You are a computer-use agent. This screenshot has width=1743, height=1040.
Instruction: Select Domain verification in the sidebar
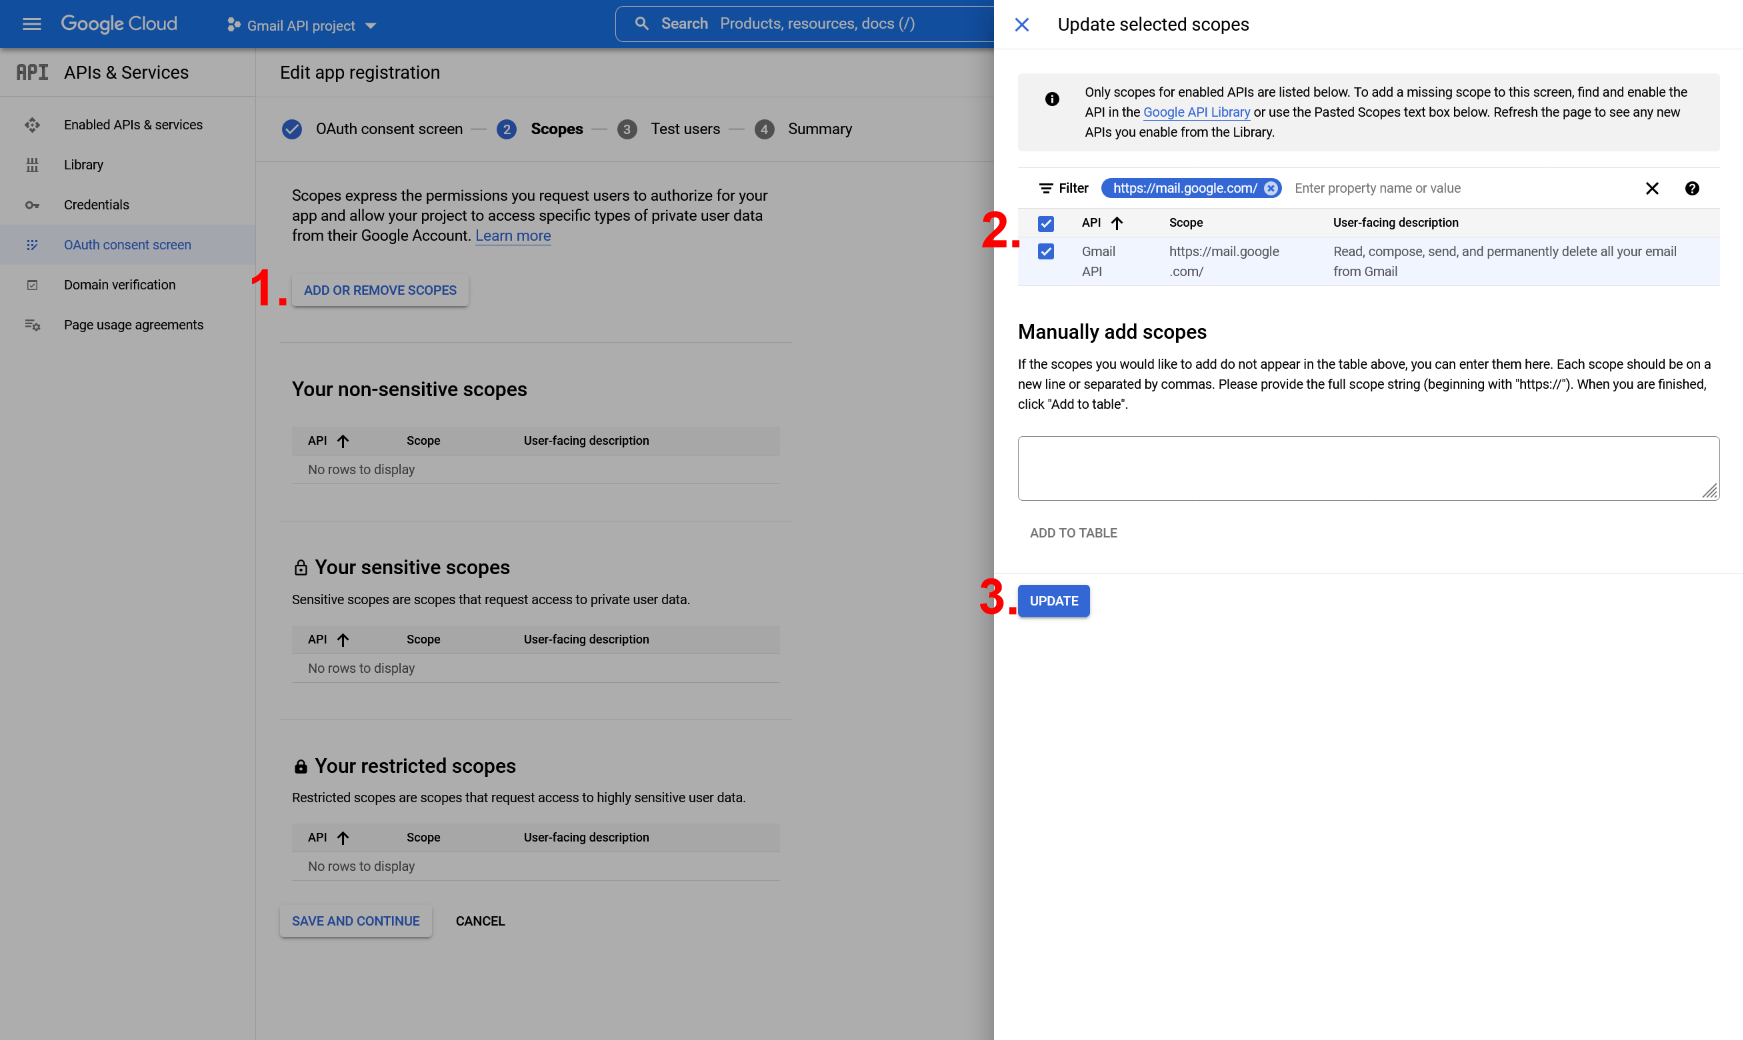pyautogui.click(x=119, y=285)
